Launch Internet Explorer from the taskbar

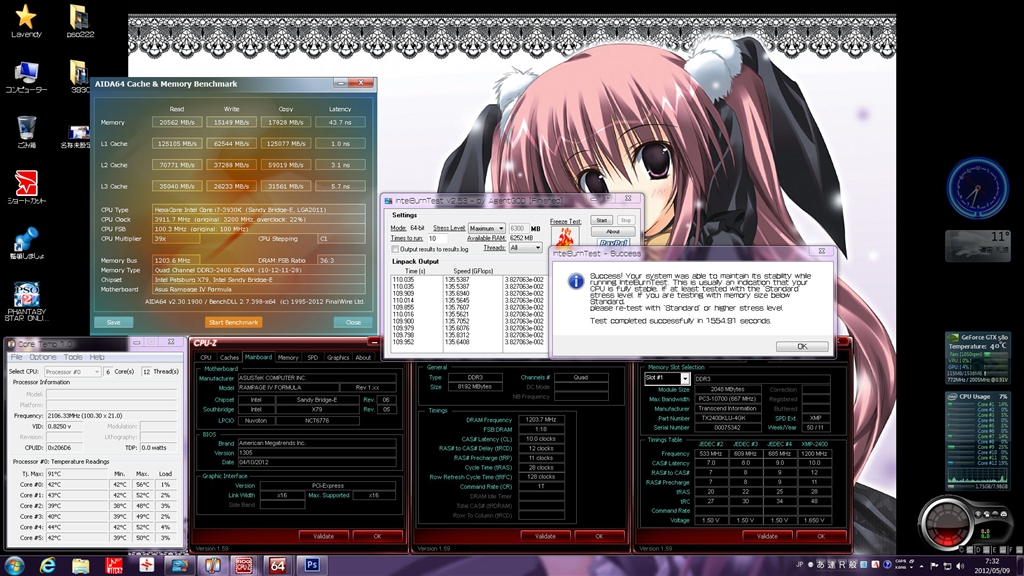[48, 565]
